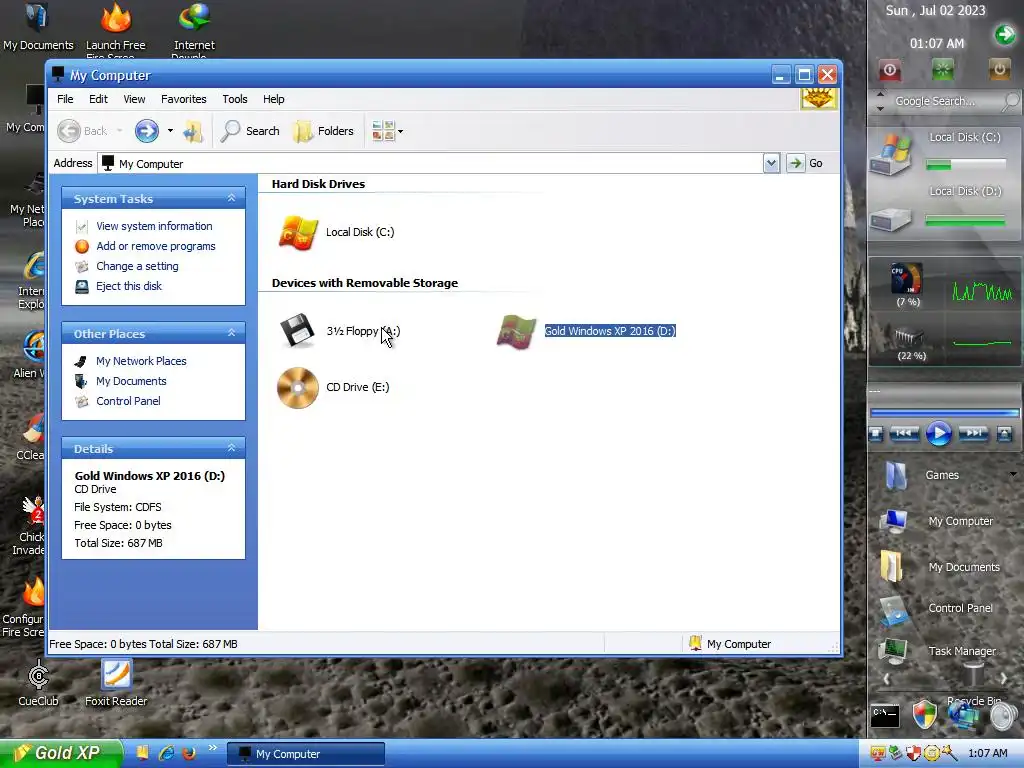The height and width of the screenshot is (768, 1024).
Task: Click the security shield sidebar icon
Action: (x=924, y=715)
